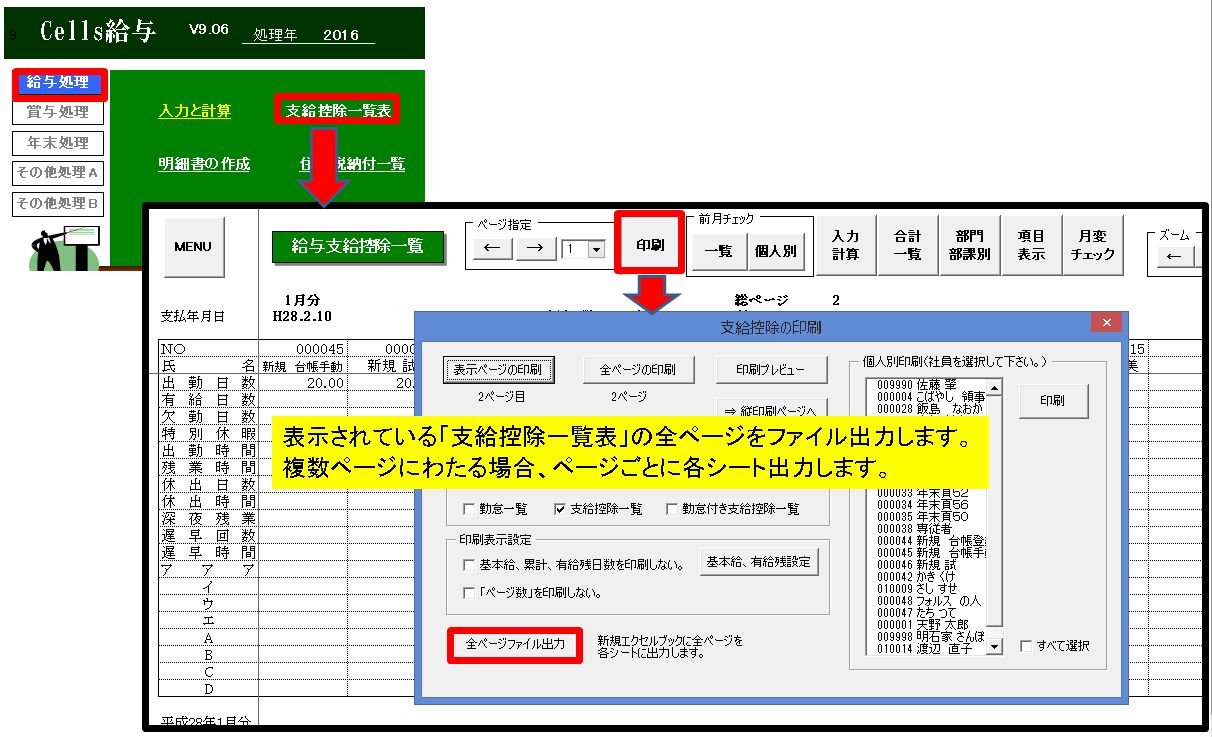Click the 入力と計算 link
The height and width of the screenshot is (737, 1212).
pos(195,111)
